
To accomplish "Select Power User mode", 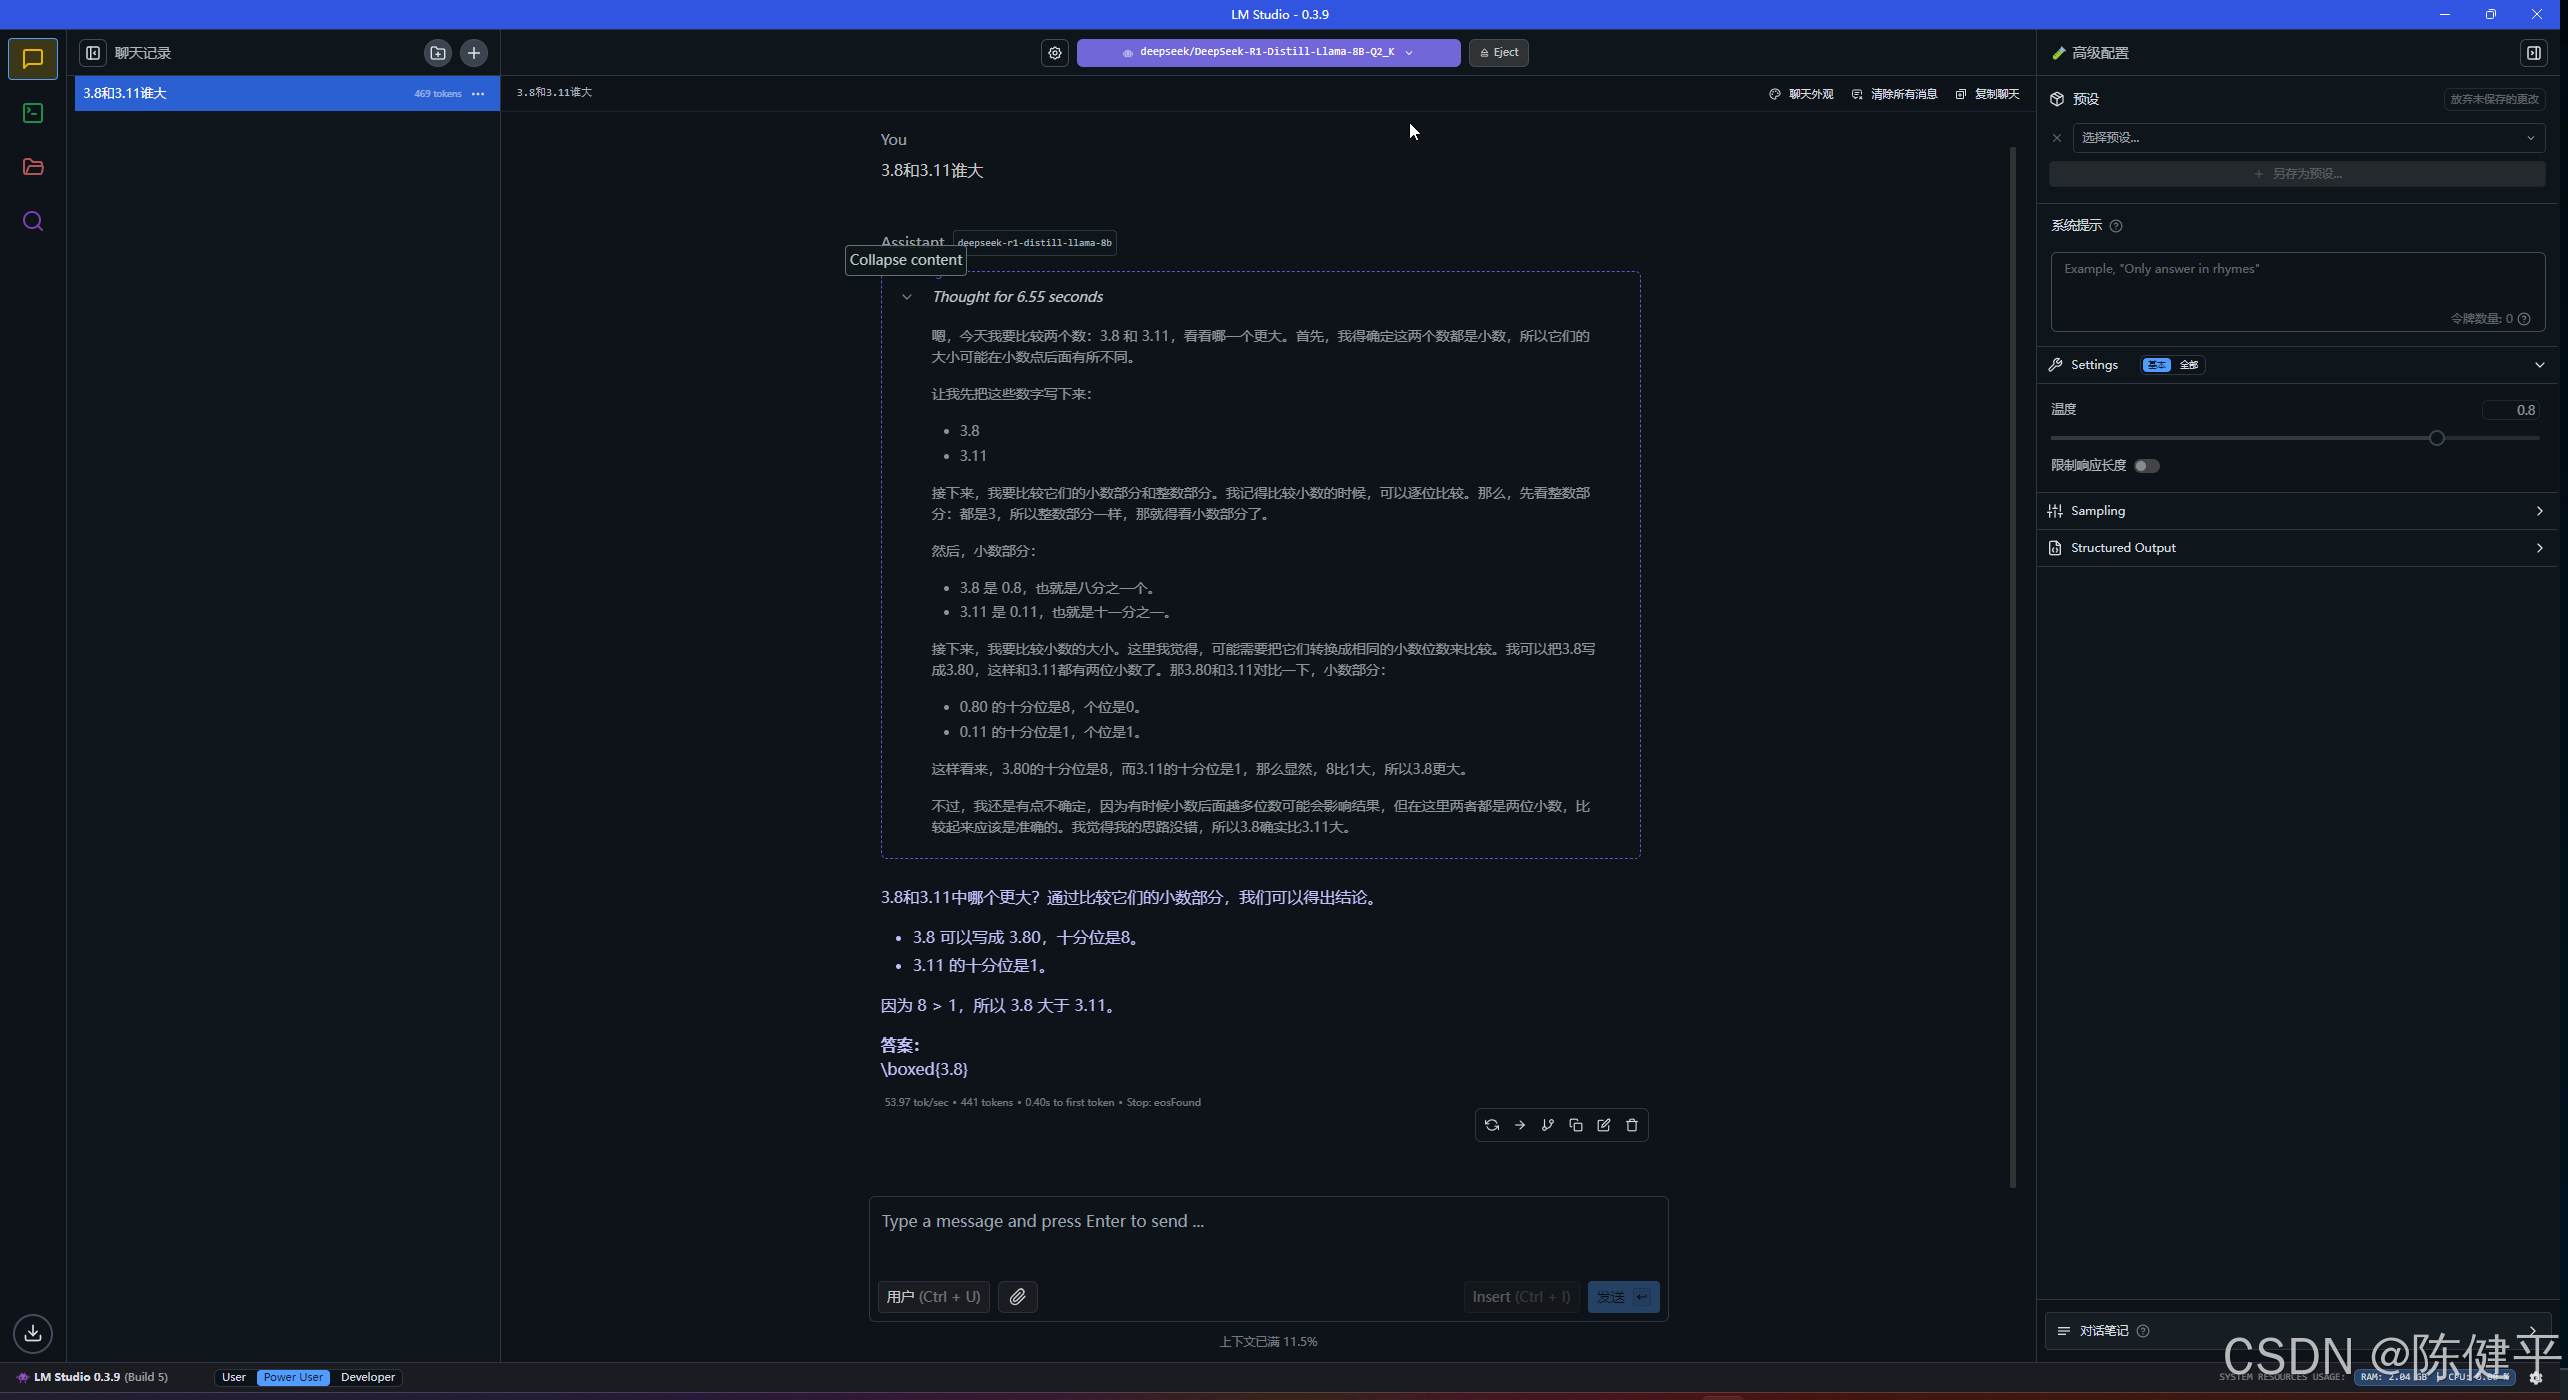I will tap(293, 1377).
